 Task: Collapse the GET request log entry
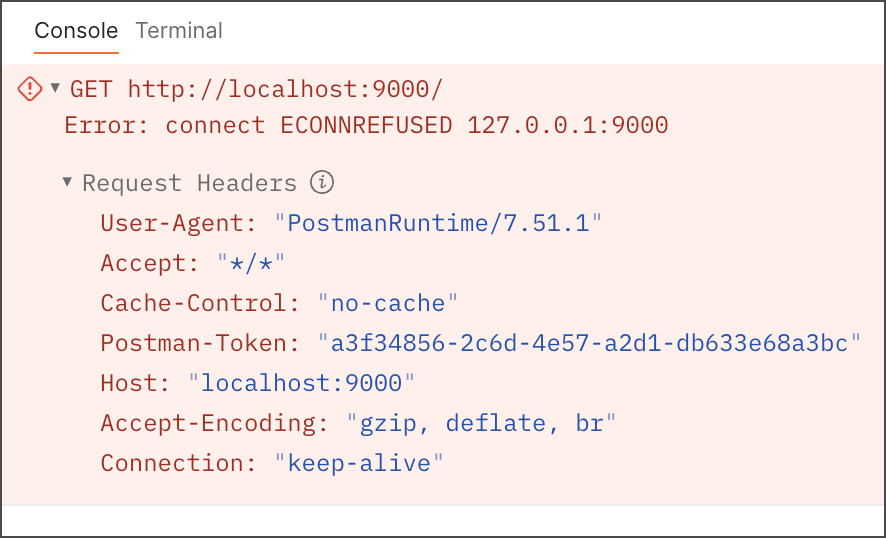[x=56, y=88]
